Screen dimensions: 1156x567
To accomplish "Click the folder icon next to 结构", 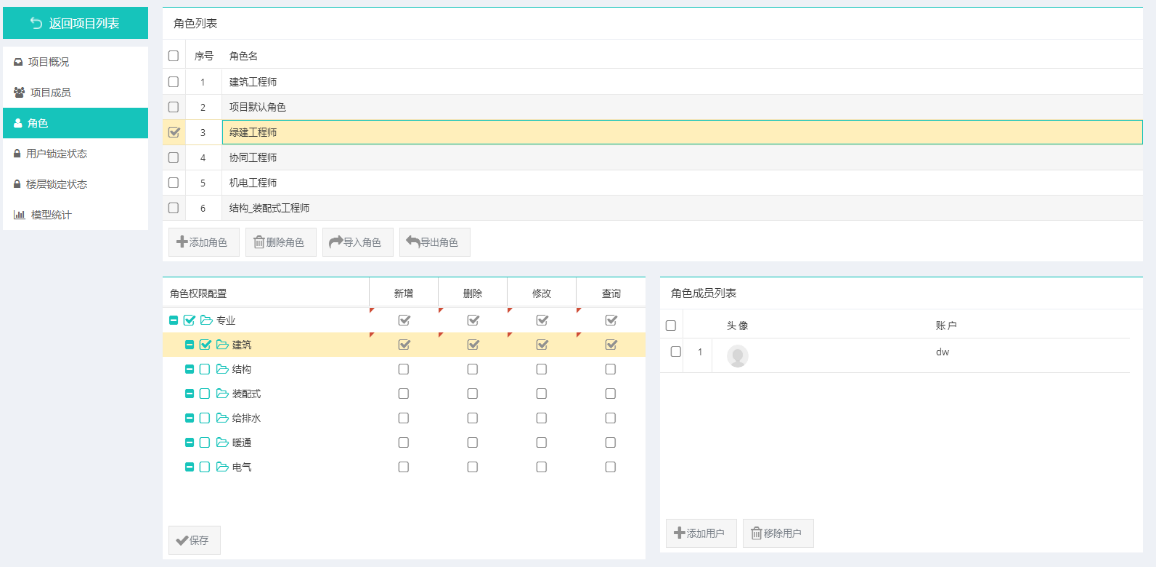I will (x=222, y=369).
